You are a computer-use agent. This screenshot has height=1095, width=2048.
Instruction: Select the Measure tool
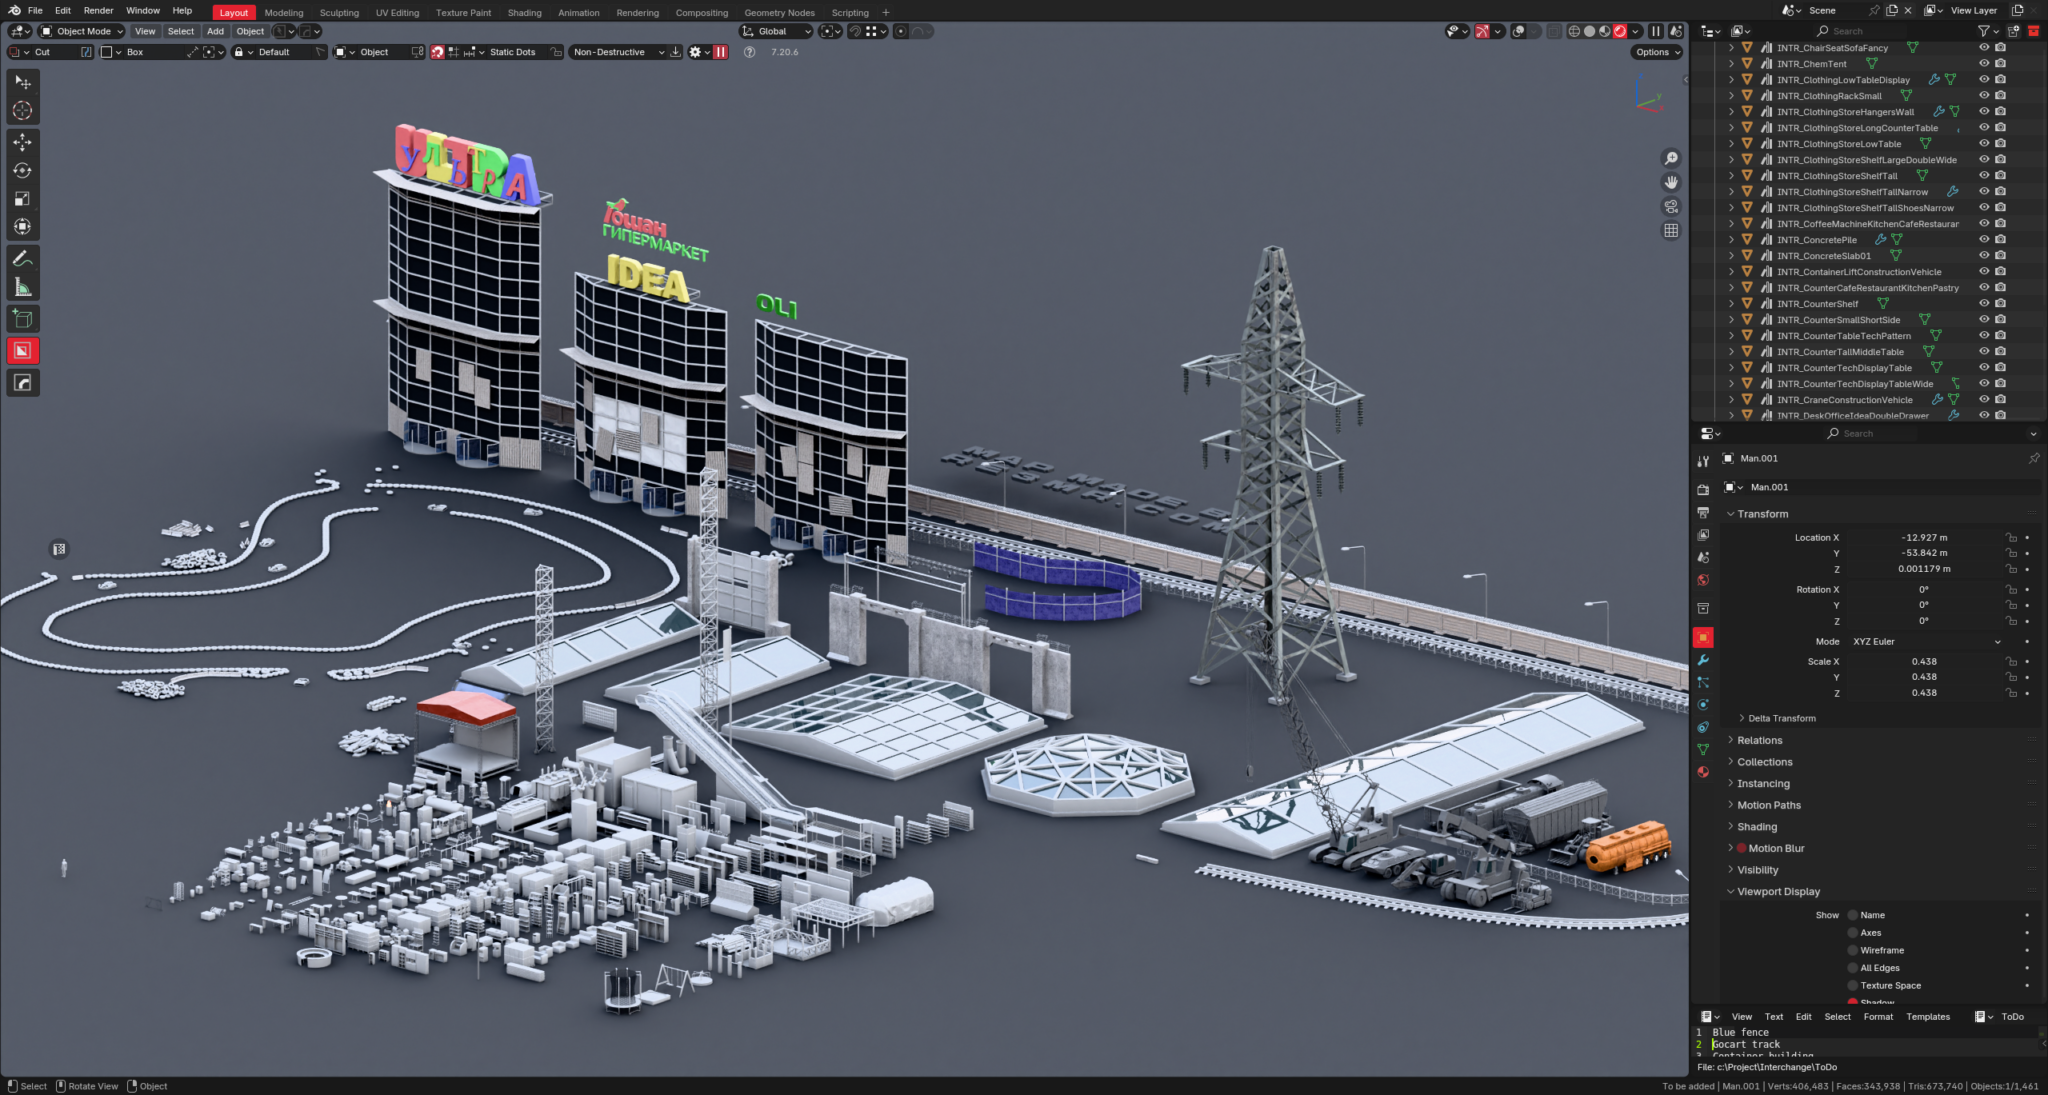[x=22, y=287]
